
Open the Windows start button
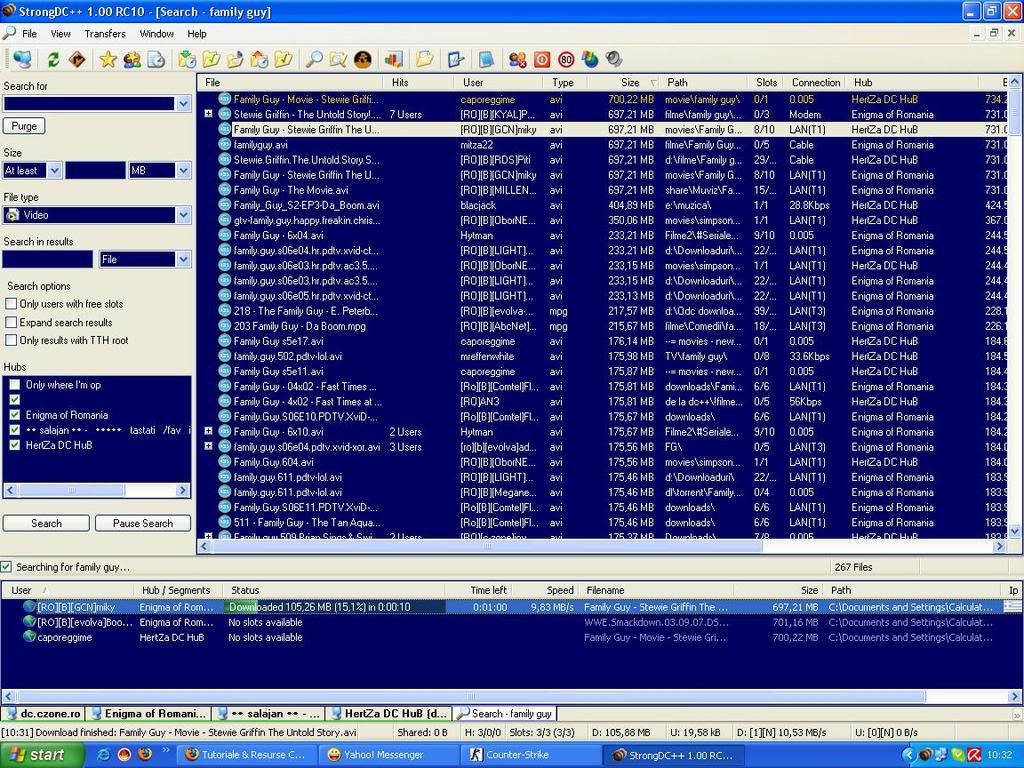pyautogui.click(x=42, y=755)
